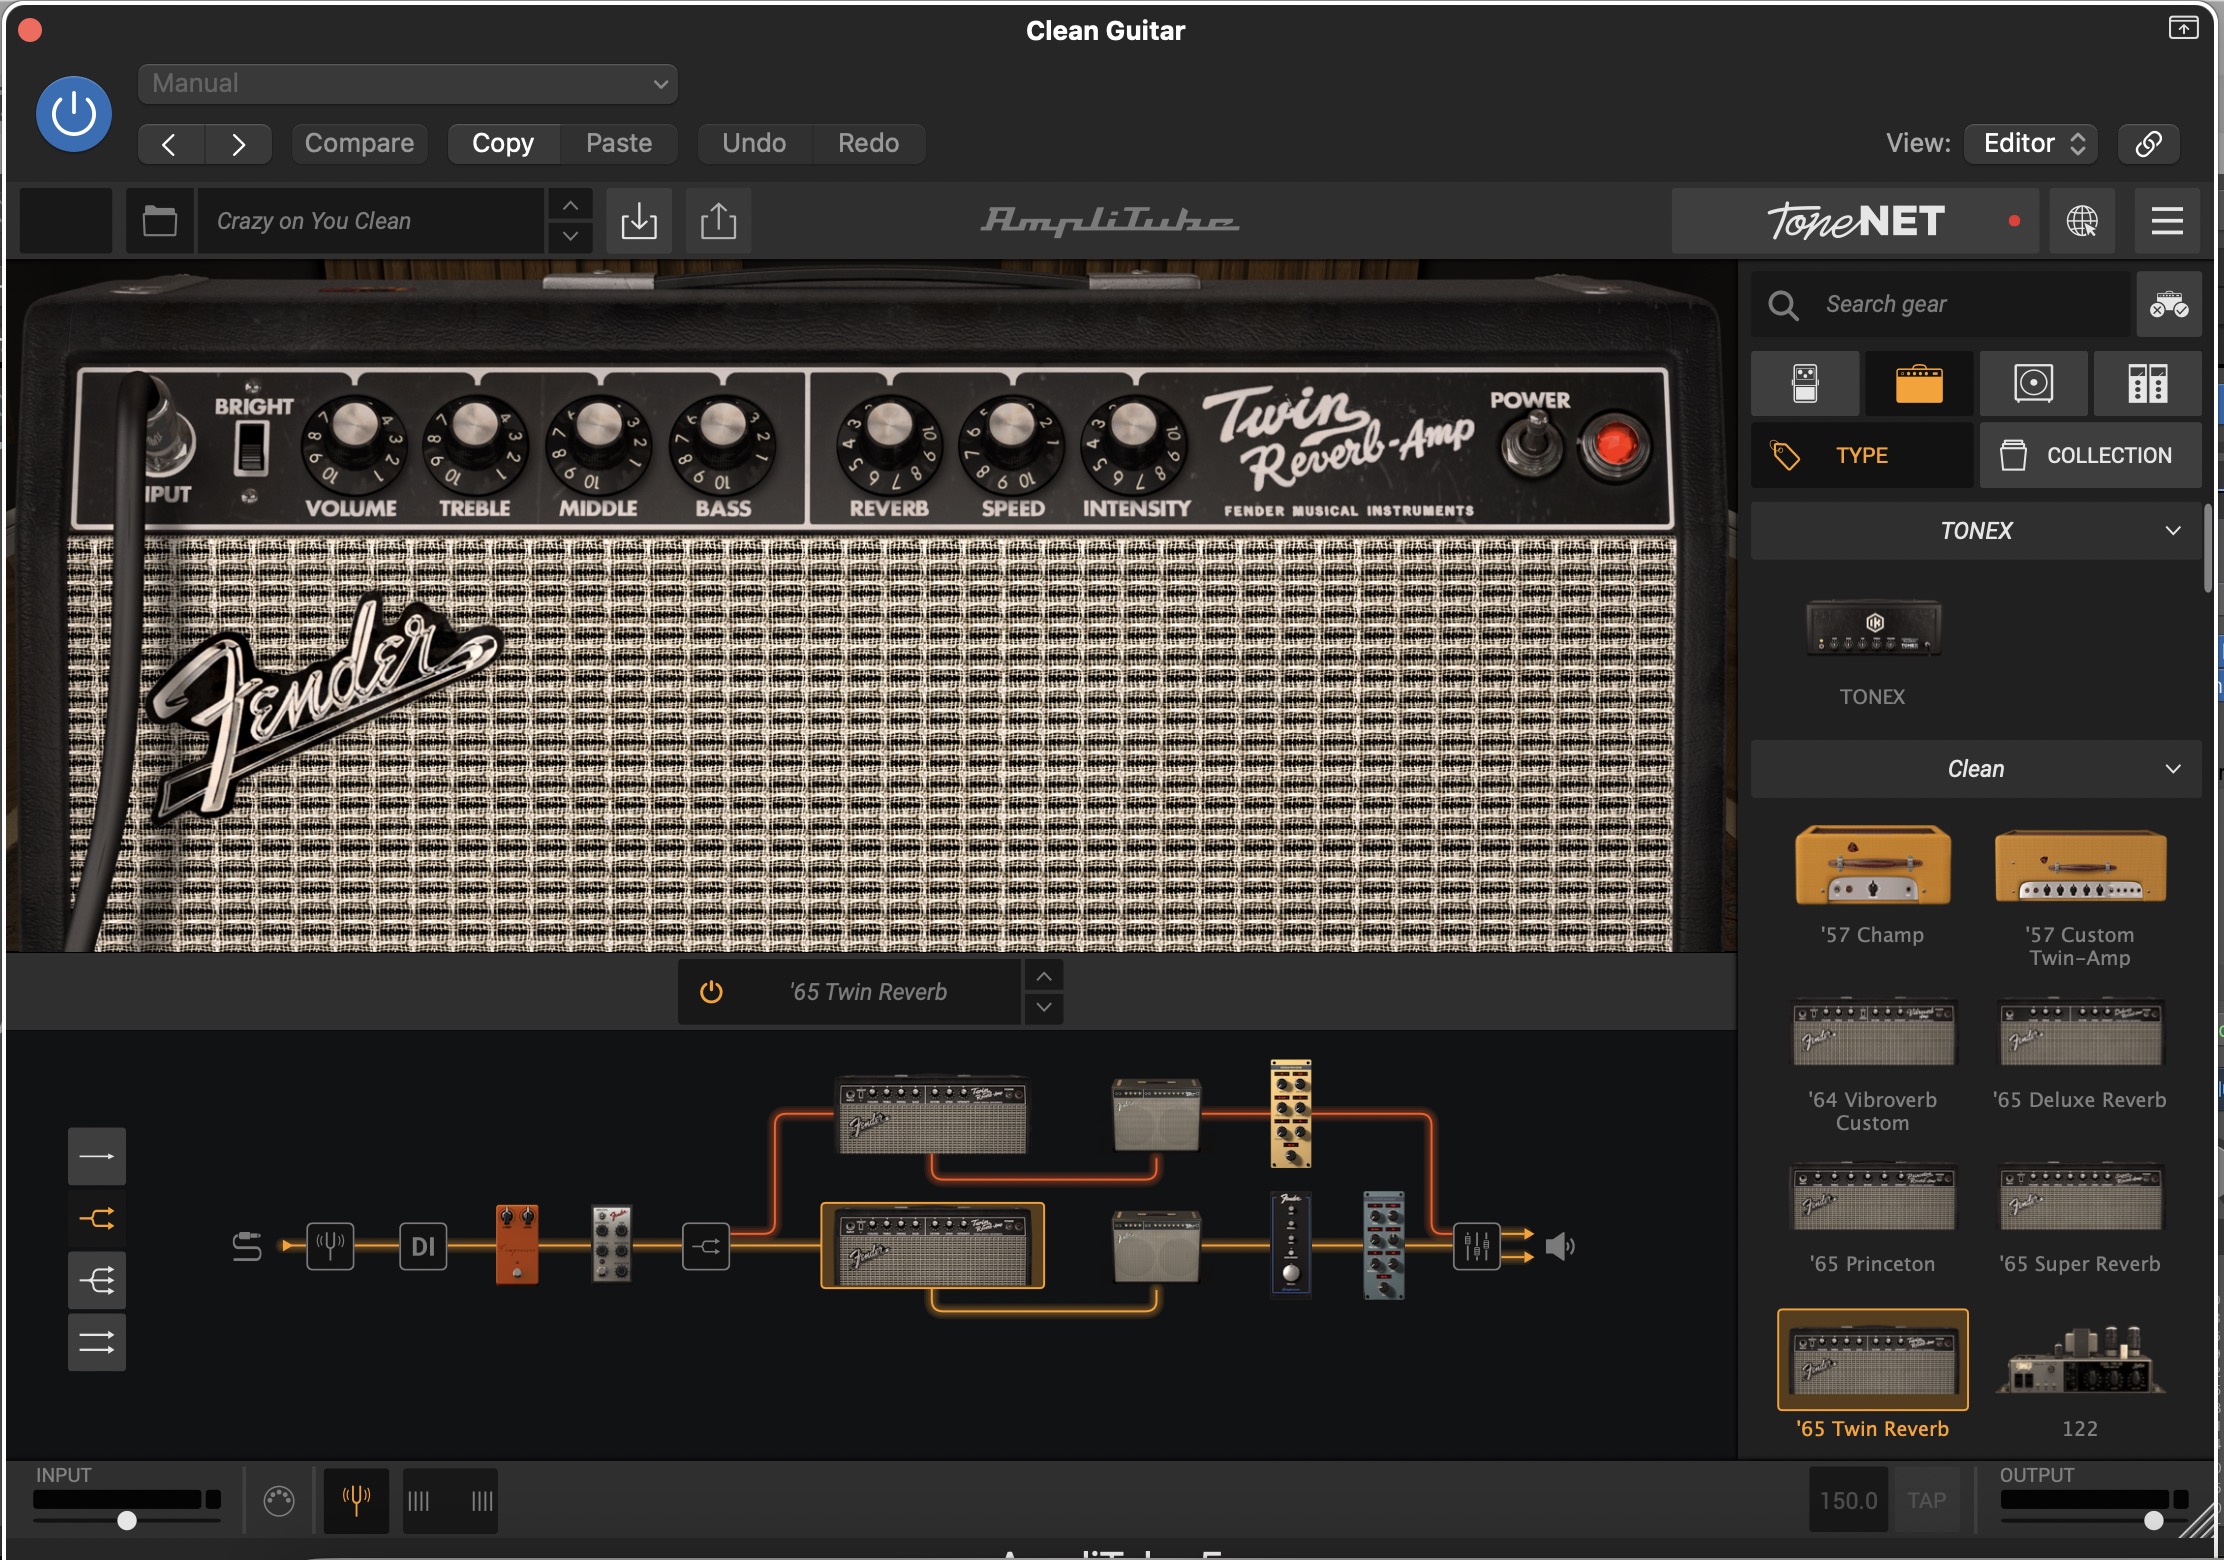
Task: Click the 150.0 tempo field
Action: click(1848, 1501)
